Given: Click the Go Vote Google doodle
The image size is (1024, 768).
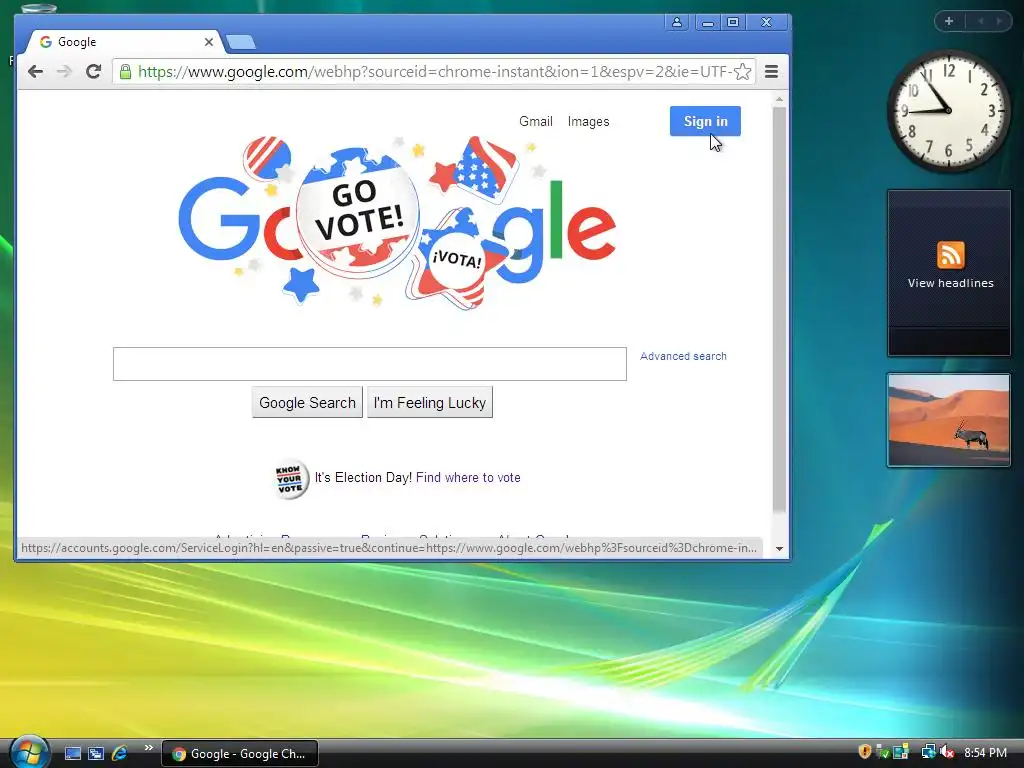Looking at the screenshot, I should point(397,222).
